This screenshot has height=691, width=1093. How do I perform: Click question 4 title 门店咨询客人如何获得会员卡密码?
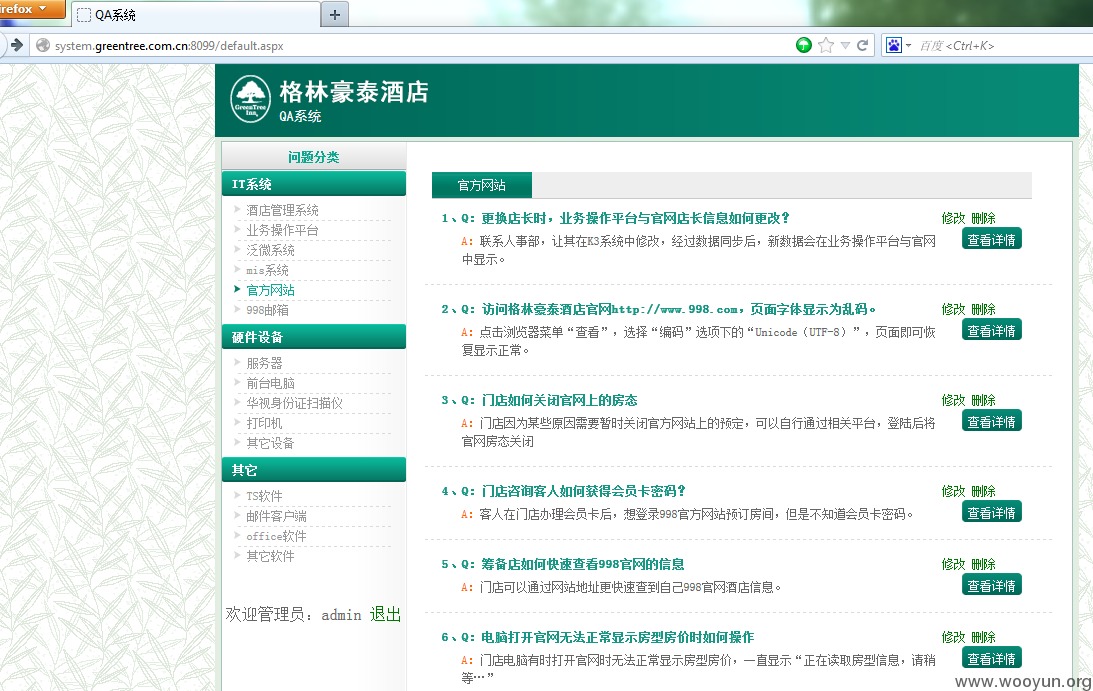pyautogui.click(x=583, y=491)
